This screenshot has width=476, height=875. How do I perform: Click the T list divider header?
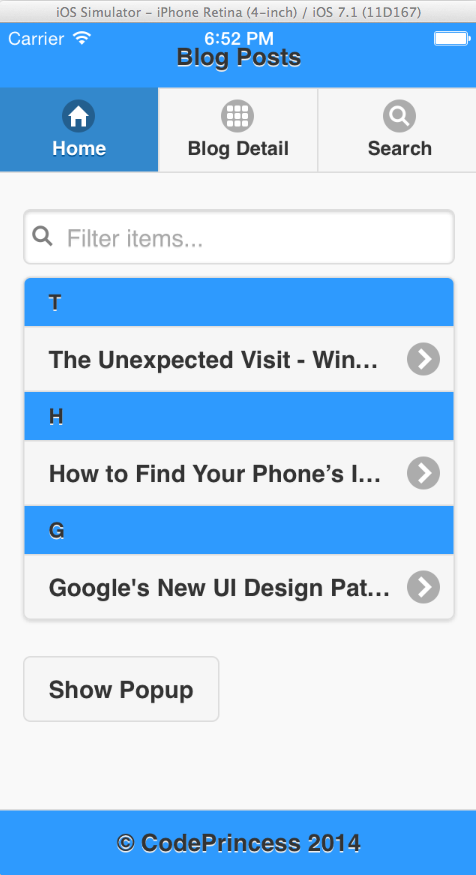point(239,302)
